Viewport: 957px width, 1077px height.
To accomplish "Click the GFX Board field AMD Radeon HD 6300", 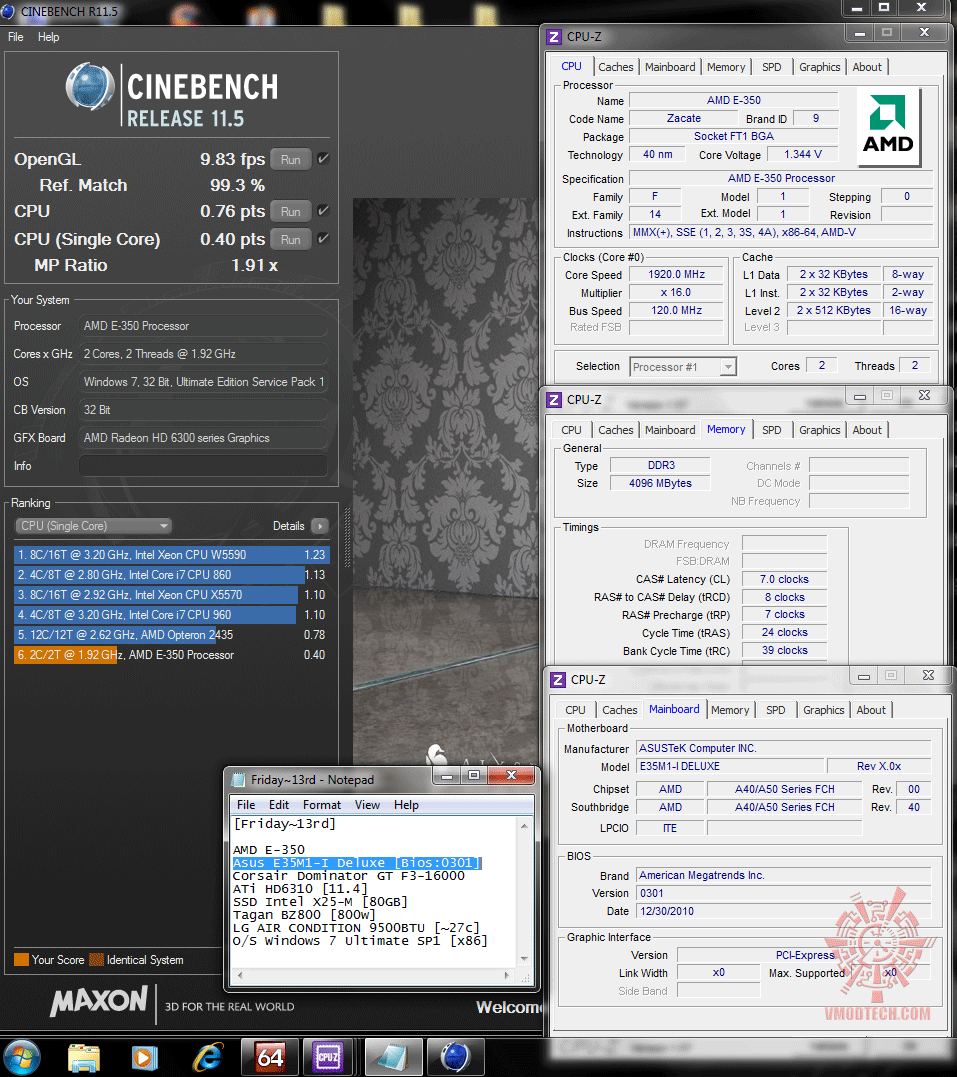I will (x=203, y=438).
